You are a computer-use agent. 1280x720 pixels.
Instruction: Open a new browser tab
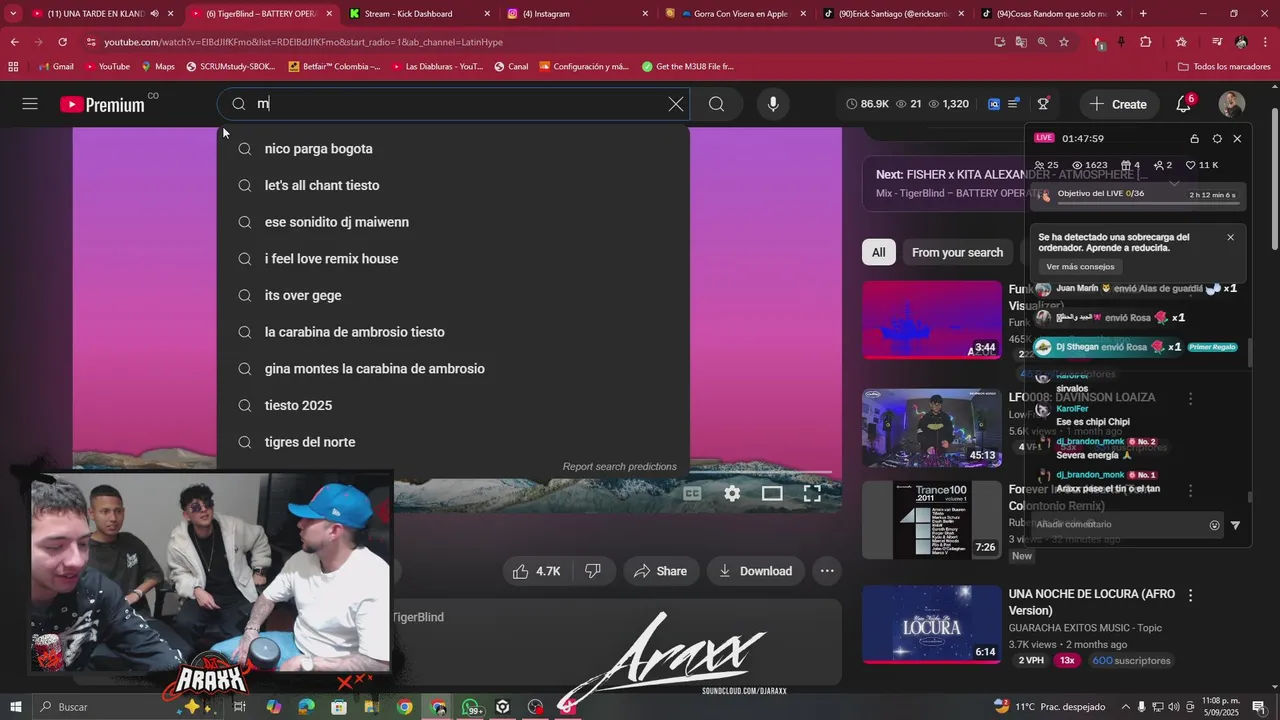[1143, 14]
